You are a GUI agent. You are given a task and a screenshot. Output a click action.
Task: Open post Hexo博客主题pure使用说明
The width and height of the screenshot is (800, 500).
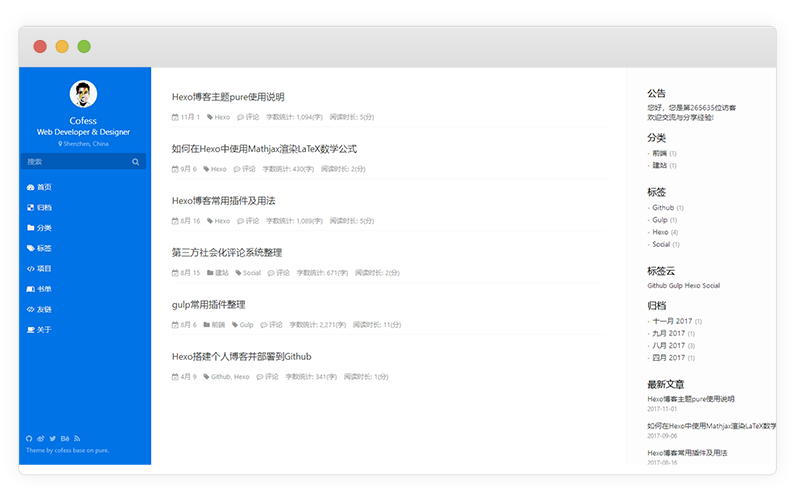[x=228, y=97]
